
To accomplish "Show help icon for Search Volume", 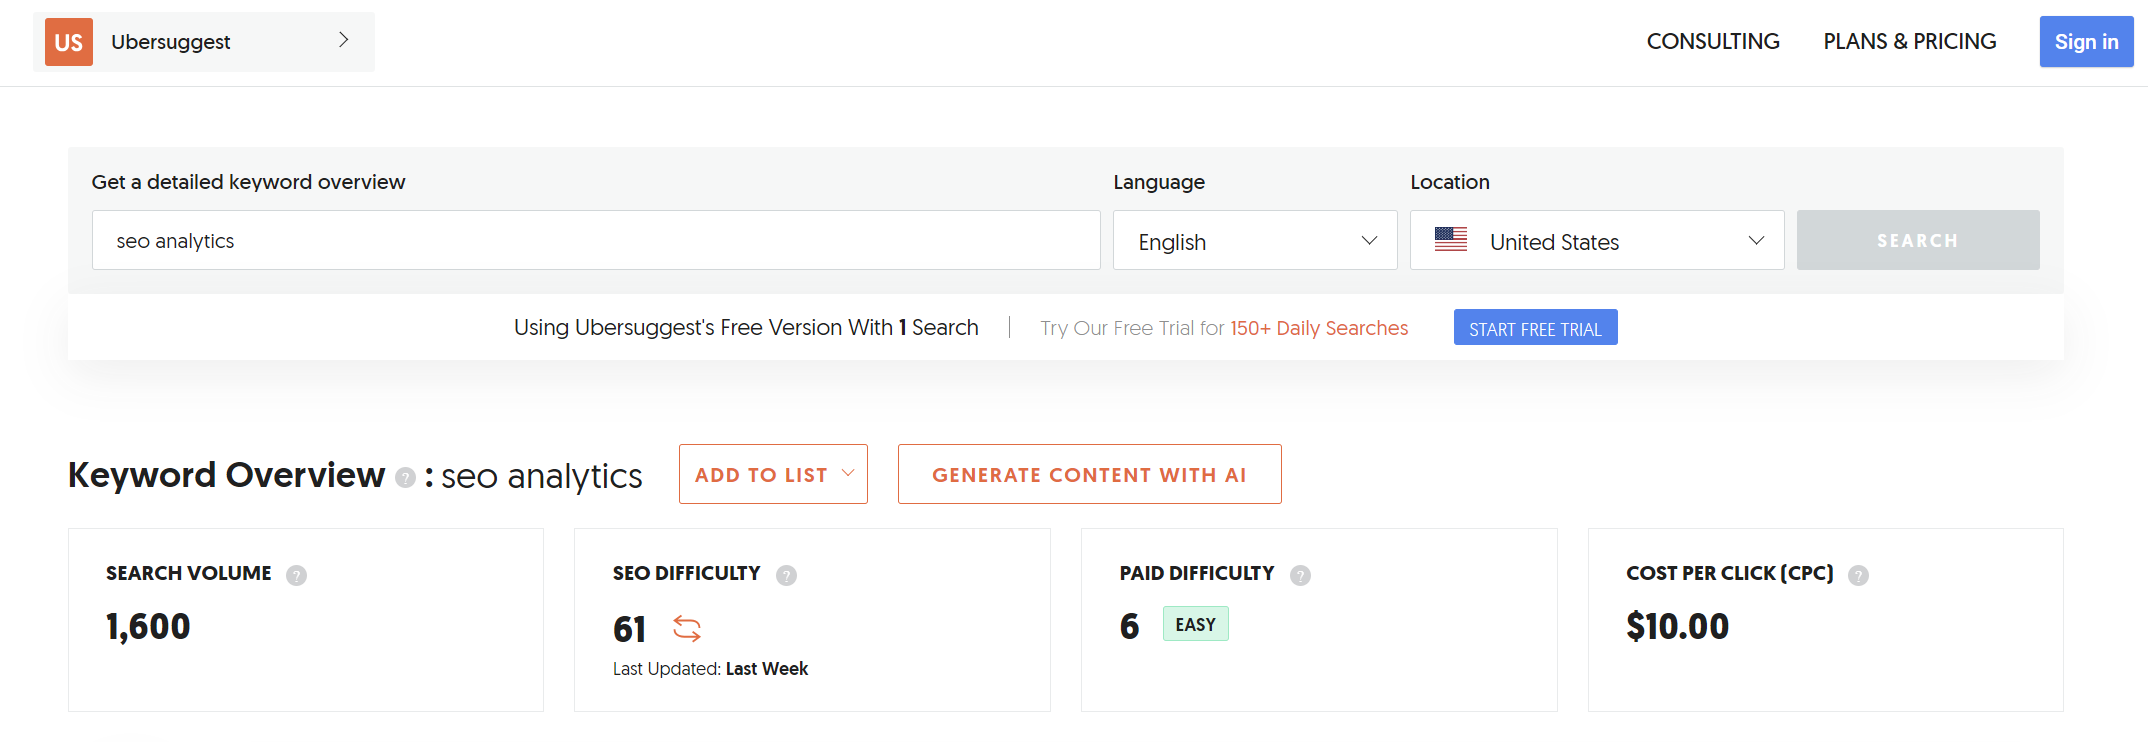I will 296,575.
